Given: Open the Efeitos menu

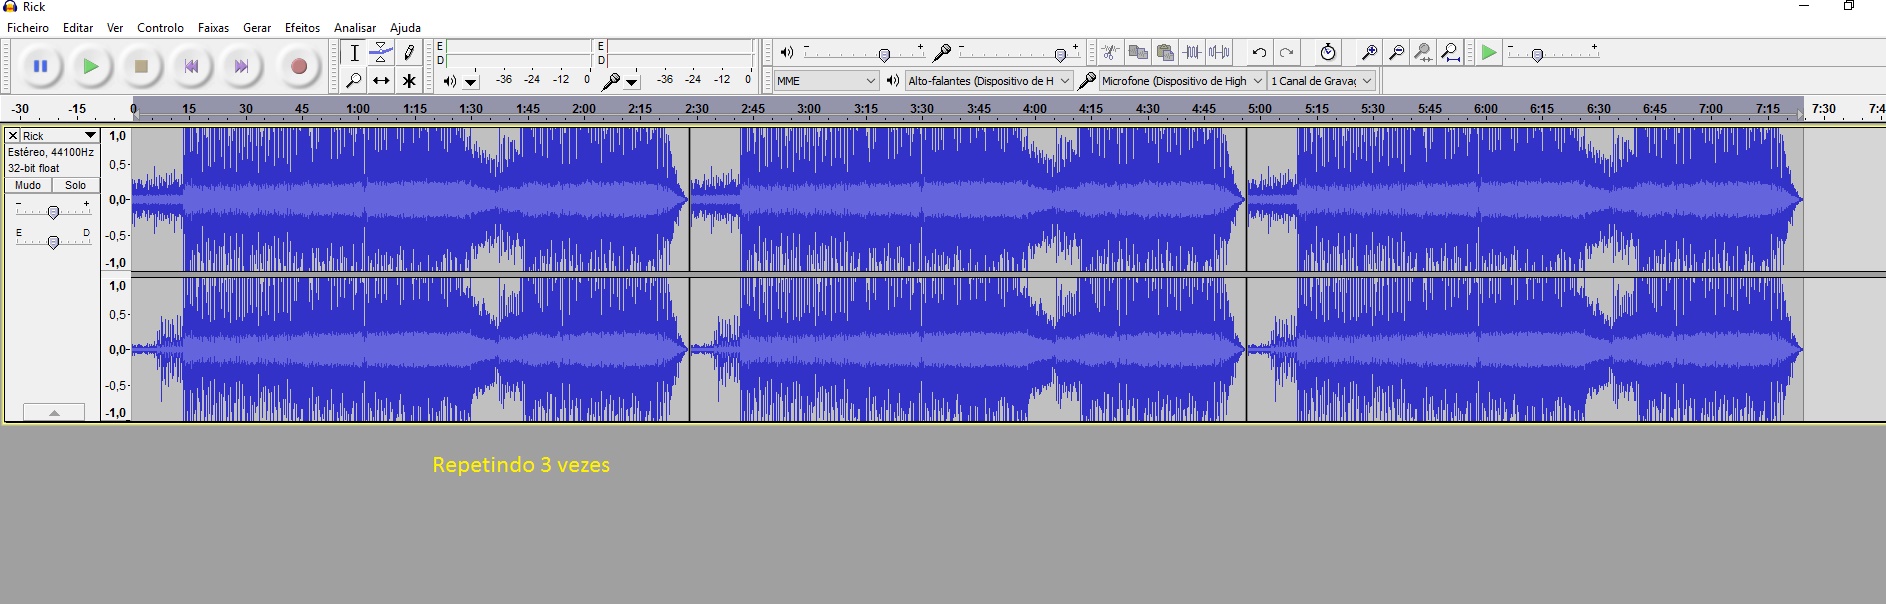Looking at the screenshot, I should pyautogui.click(x=302, y=28).
